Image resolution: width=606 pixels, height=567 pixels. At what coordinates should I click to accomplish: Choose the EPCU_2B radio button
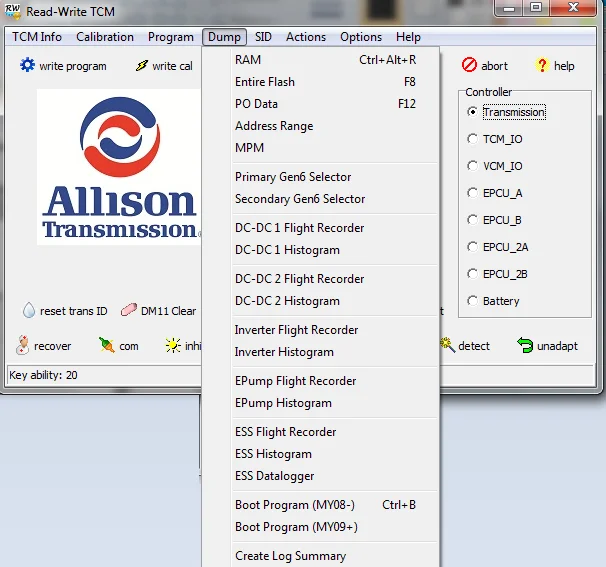click(x=472, y=274)
